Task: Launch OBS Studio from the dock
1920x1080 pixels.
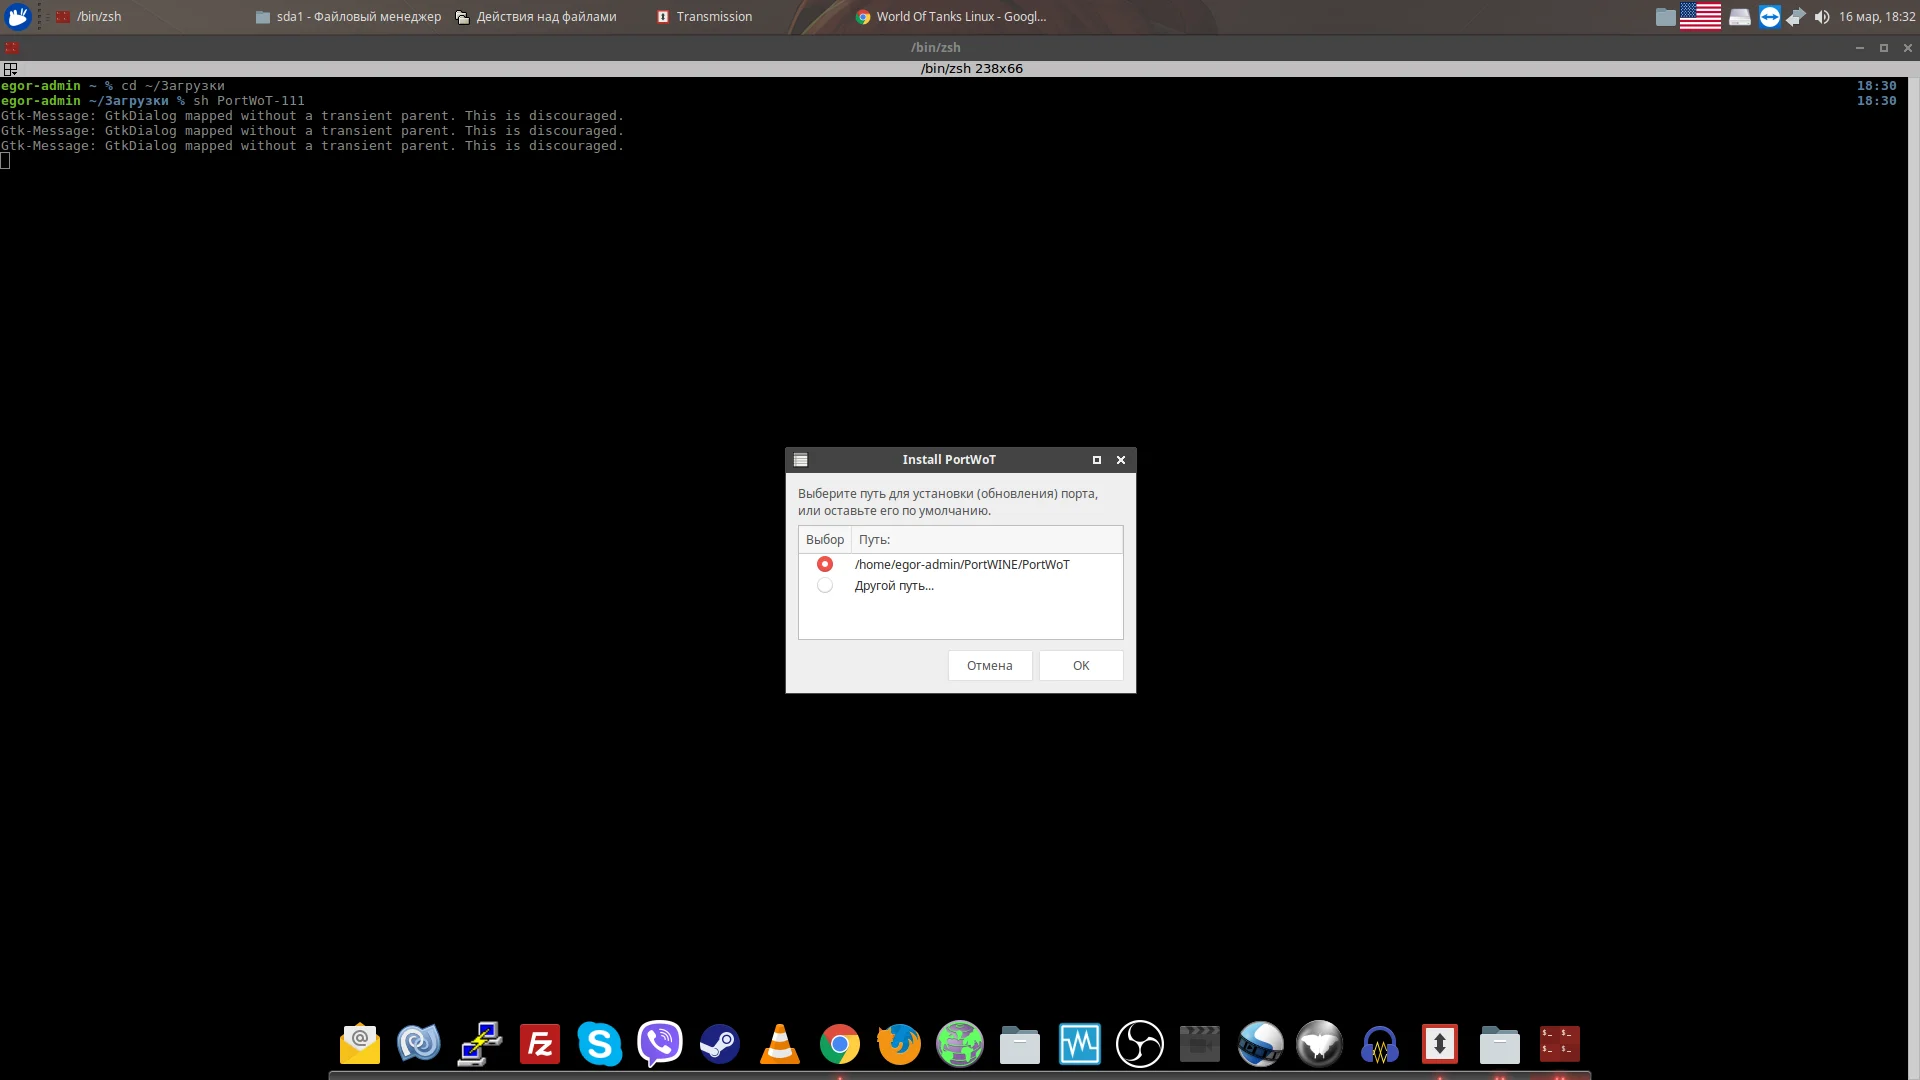Action: [1139, 1045]
